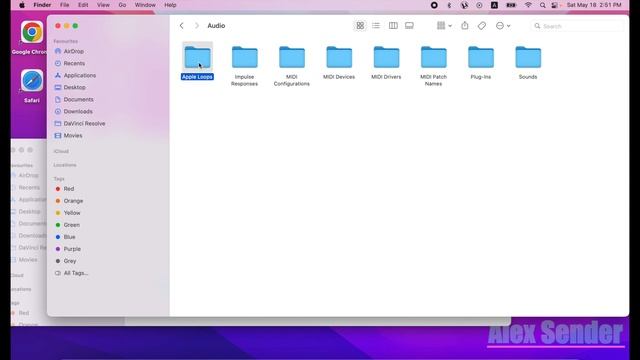Open the Window menu

[145, 5]
